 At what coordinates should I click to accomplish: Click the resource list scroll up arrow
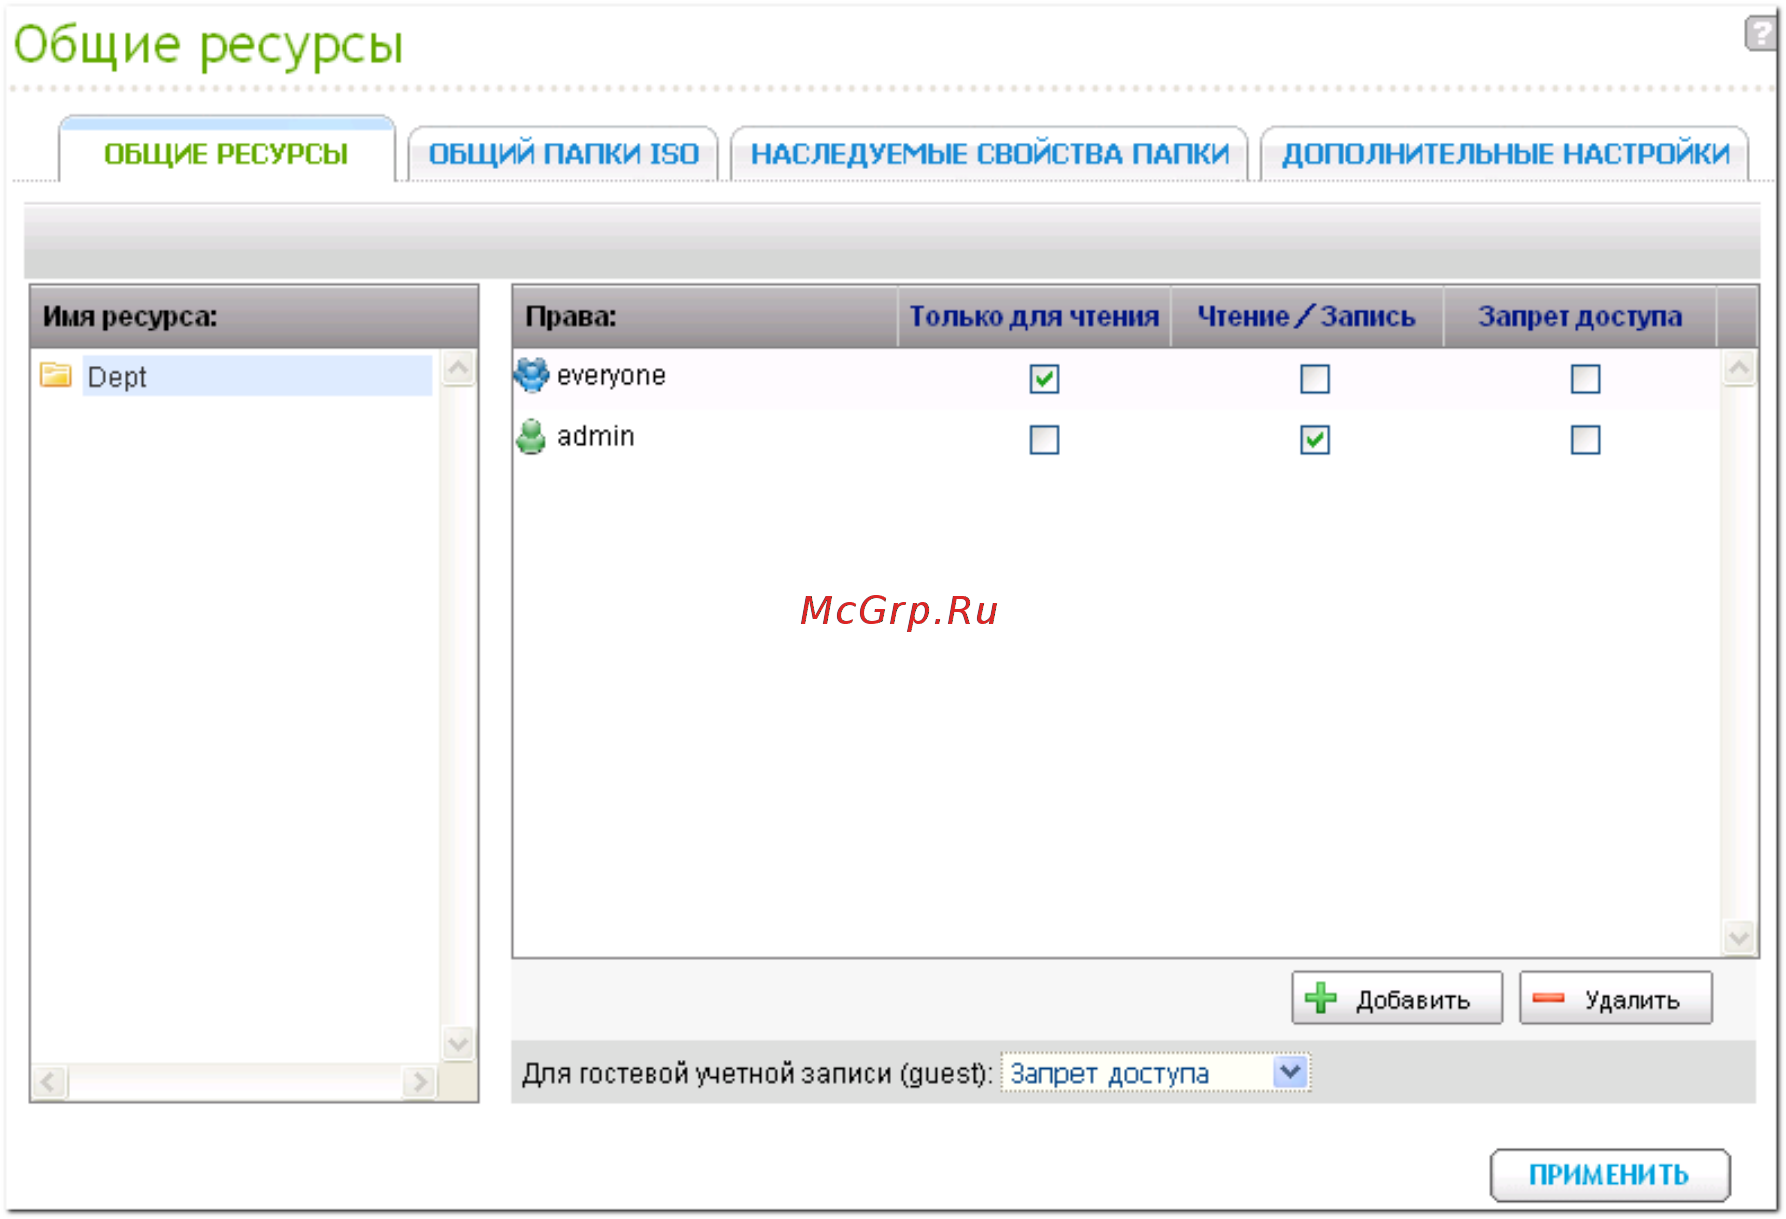click(459, 368)
